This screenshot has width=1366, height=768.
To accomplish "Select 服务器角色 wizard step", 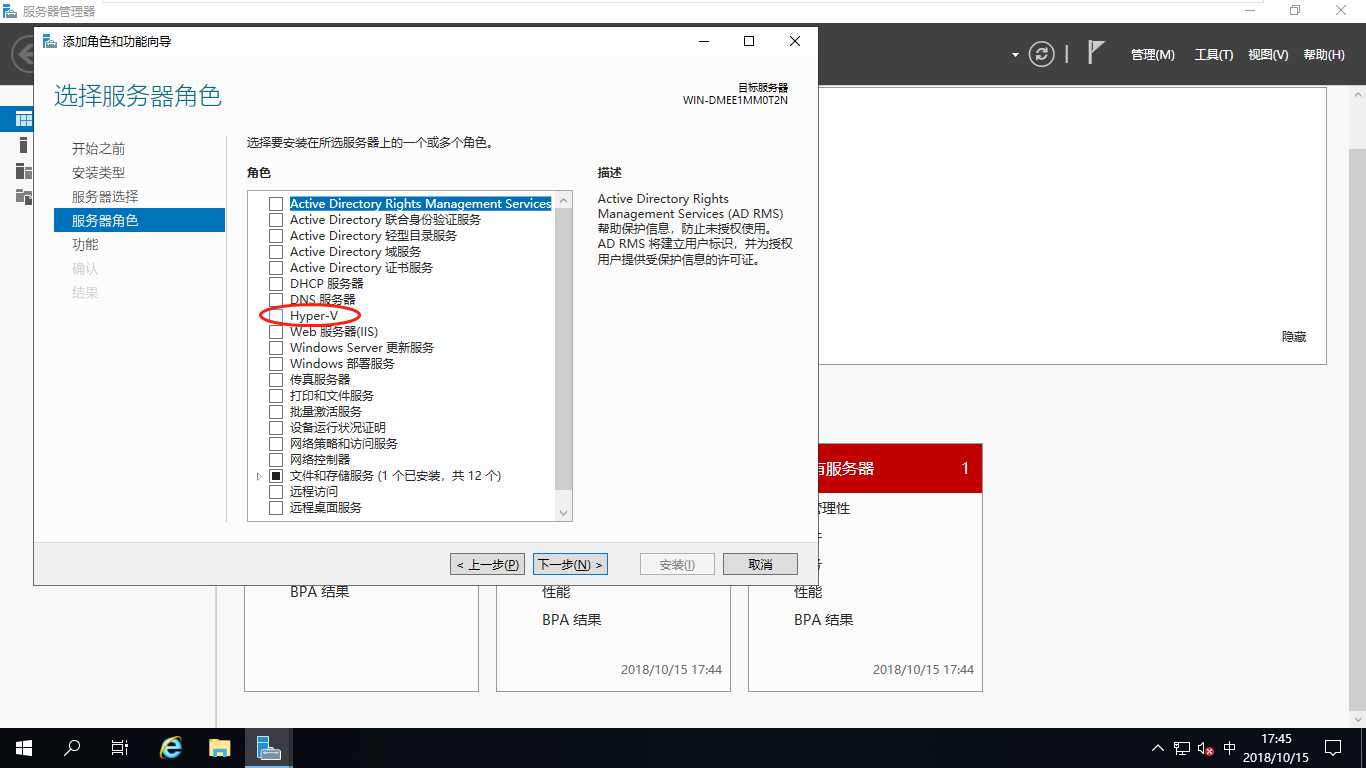I will pyautogui.click(x=139, y=220).
